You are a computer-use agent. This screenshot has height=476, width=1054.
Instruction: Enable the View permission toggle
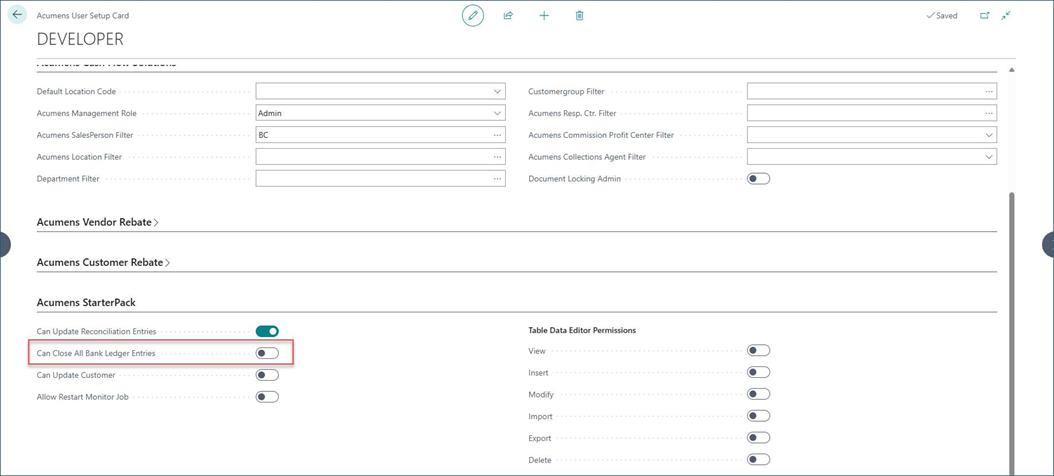[758, 351]
